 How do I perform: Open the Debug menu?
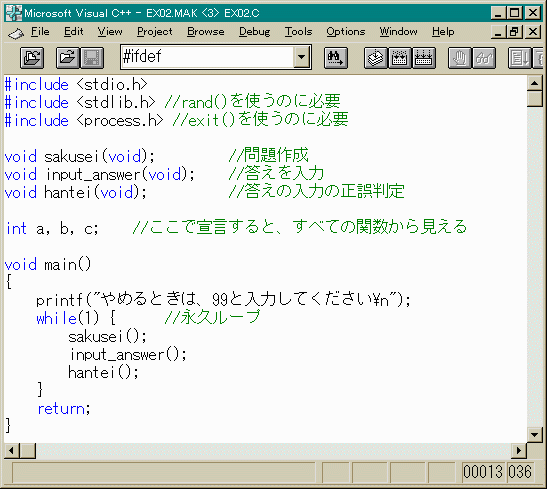[254, 32]
